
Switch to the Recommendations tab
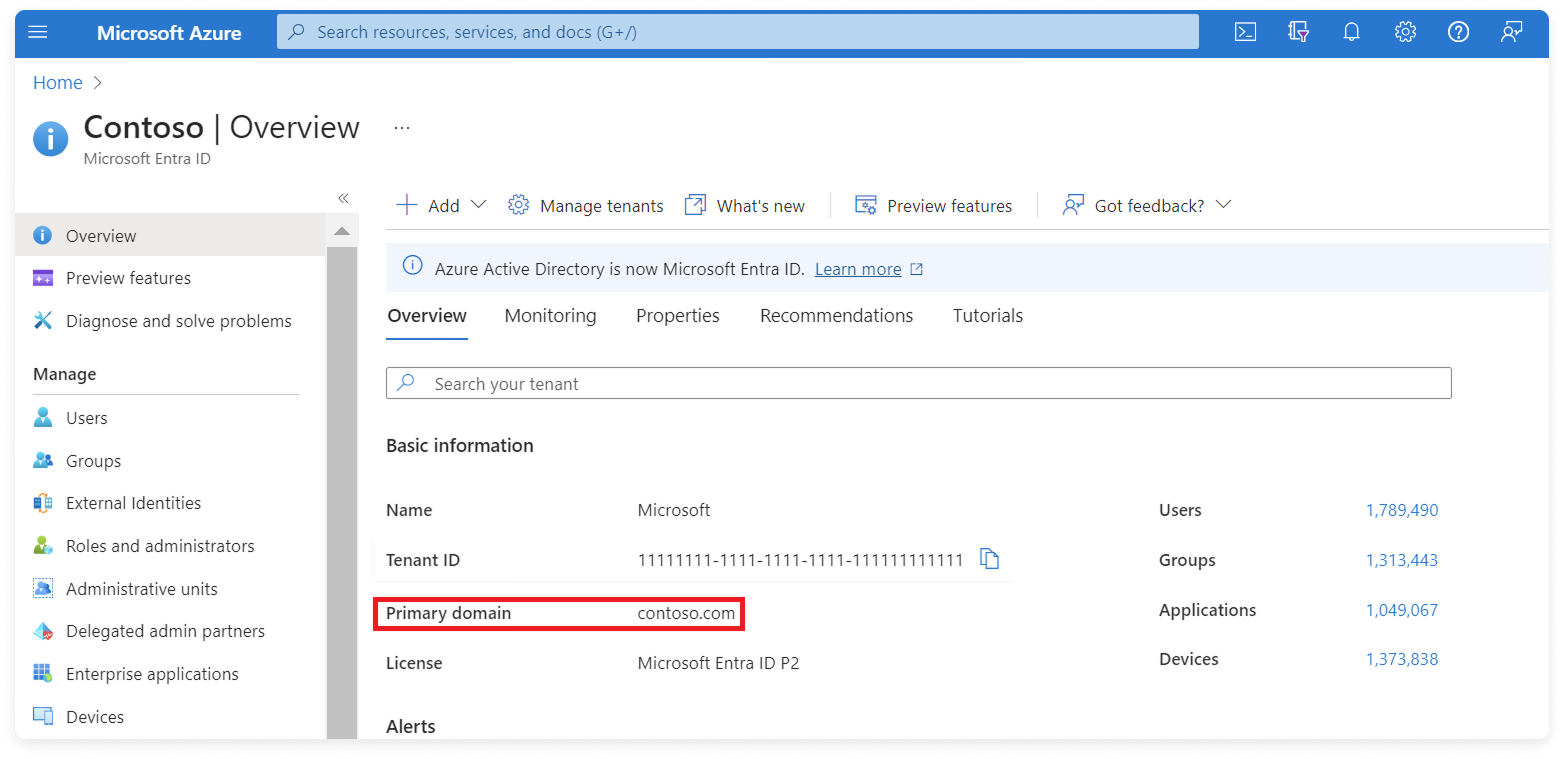[836, 316]
